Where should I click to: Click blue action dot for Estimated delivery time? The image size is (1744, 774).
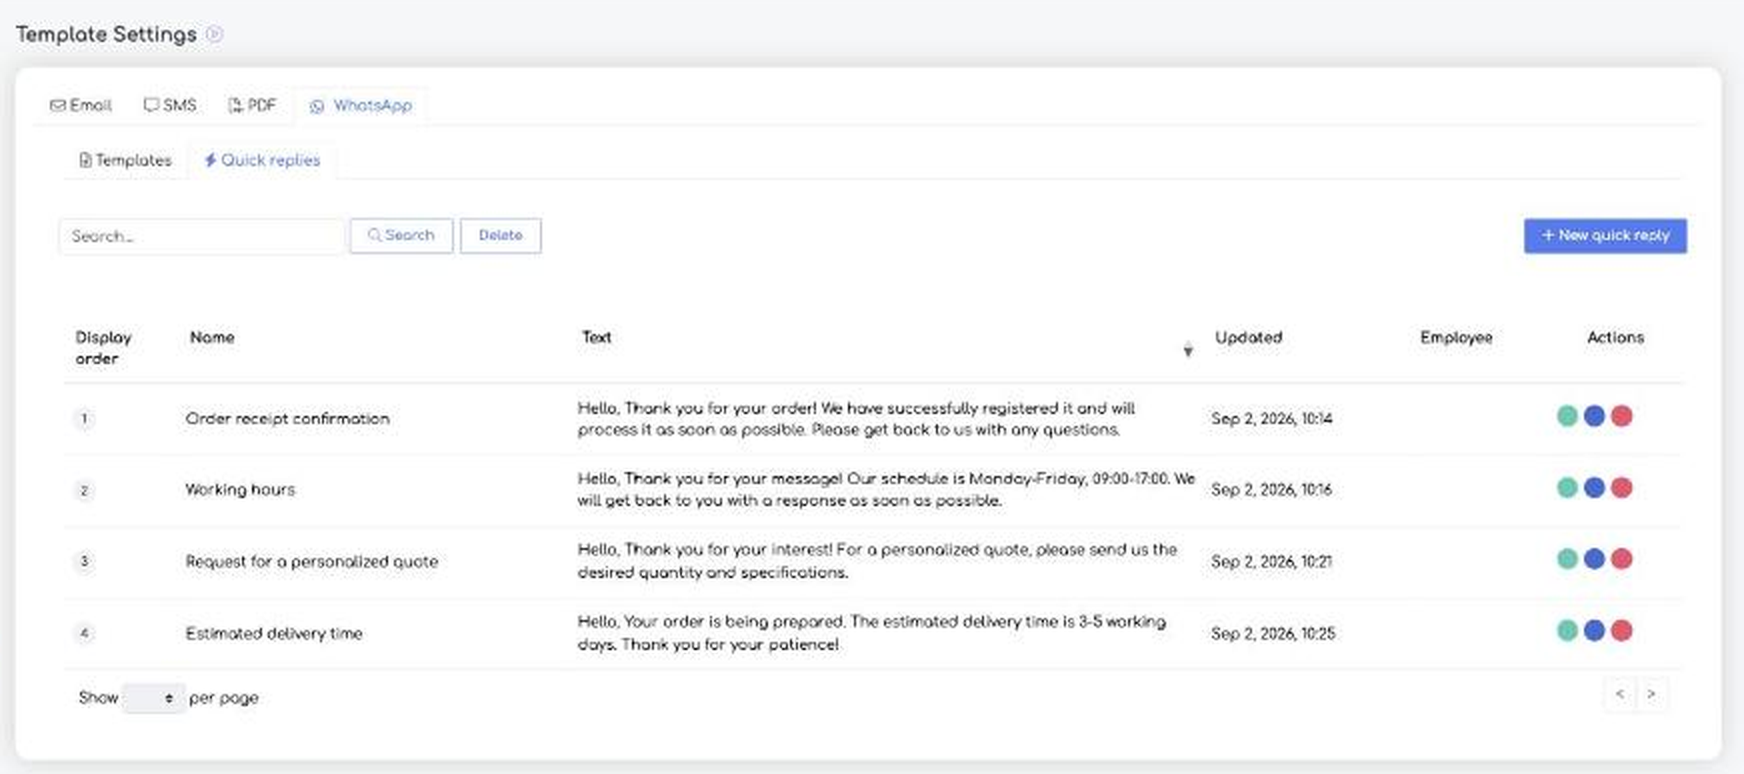coord(1594,631)
